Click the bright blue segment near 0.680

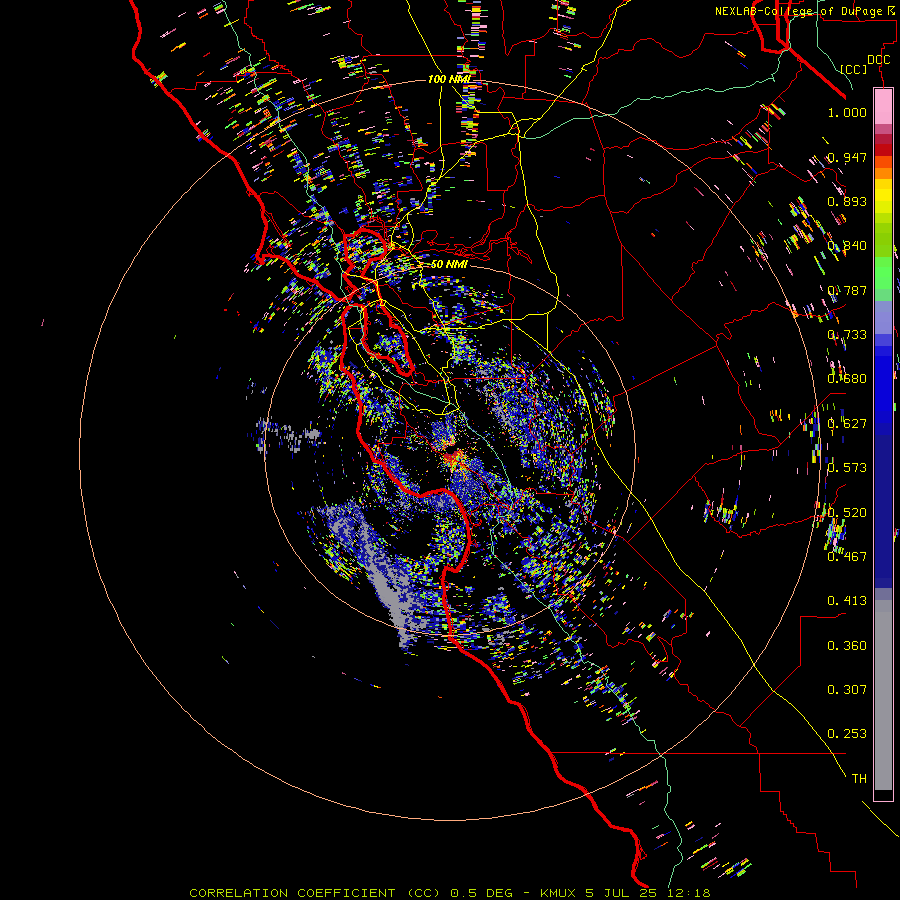pyautogui.click(x=883, y=385)
